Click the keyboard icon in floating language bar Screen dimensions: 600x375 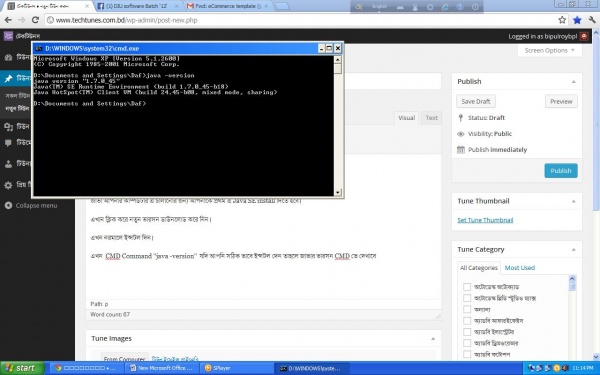pos(400,7)
